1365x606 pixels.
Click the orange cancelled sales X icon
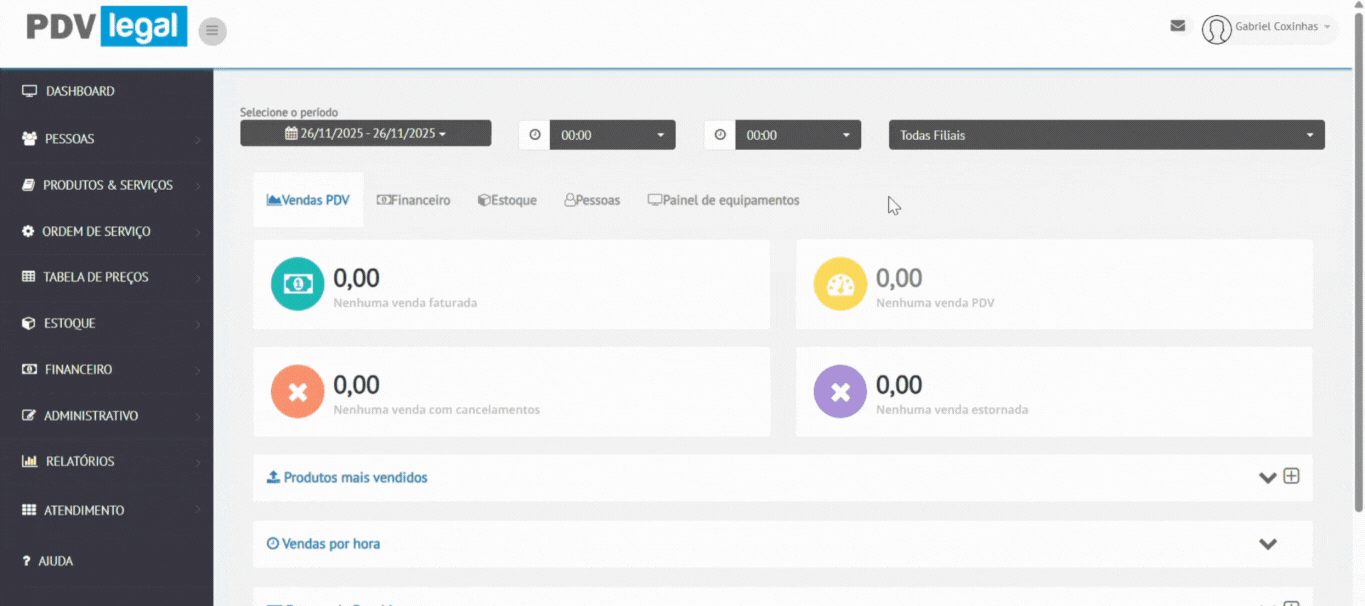(x=297, y=391)
